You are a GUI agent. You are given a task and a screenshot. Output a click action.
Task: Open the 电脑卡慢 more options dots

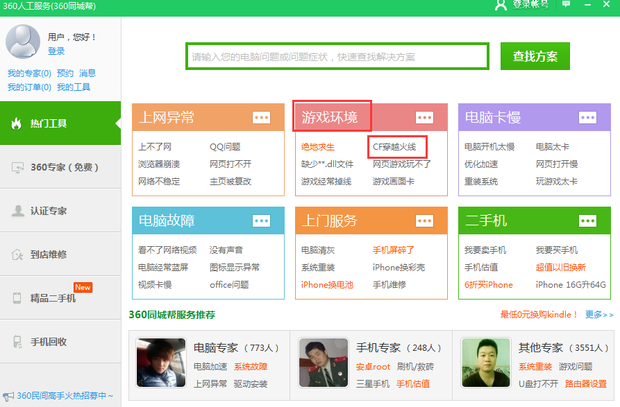pos(588,117)
